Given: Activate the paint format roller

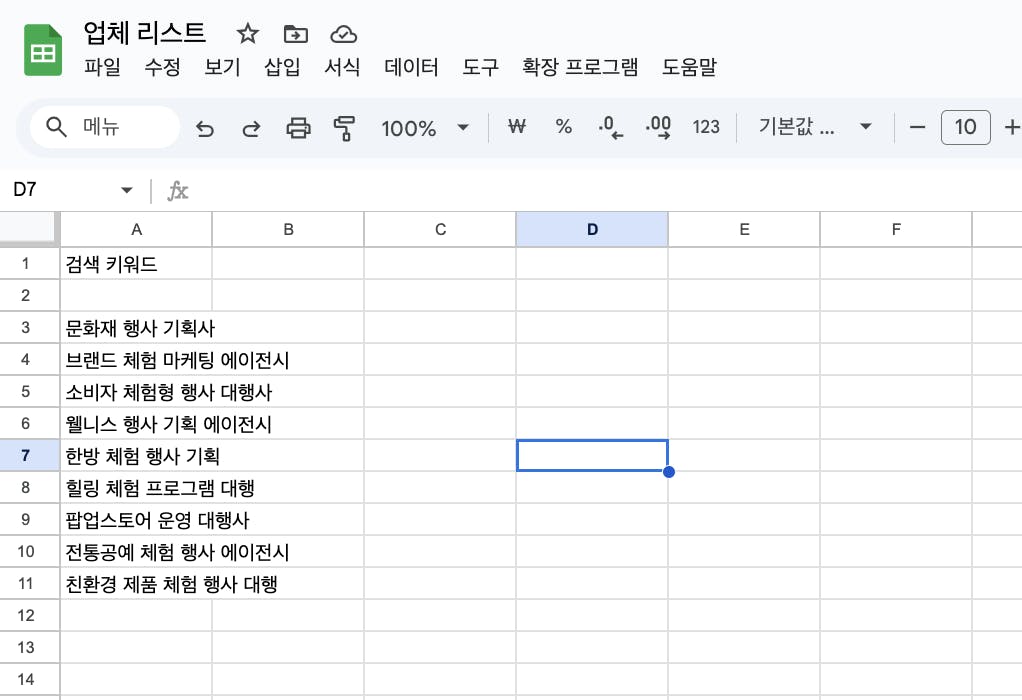Looking at the screenshot, I should click(x=344, y=128).
